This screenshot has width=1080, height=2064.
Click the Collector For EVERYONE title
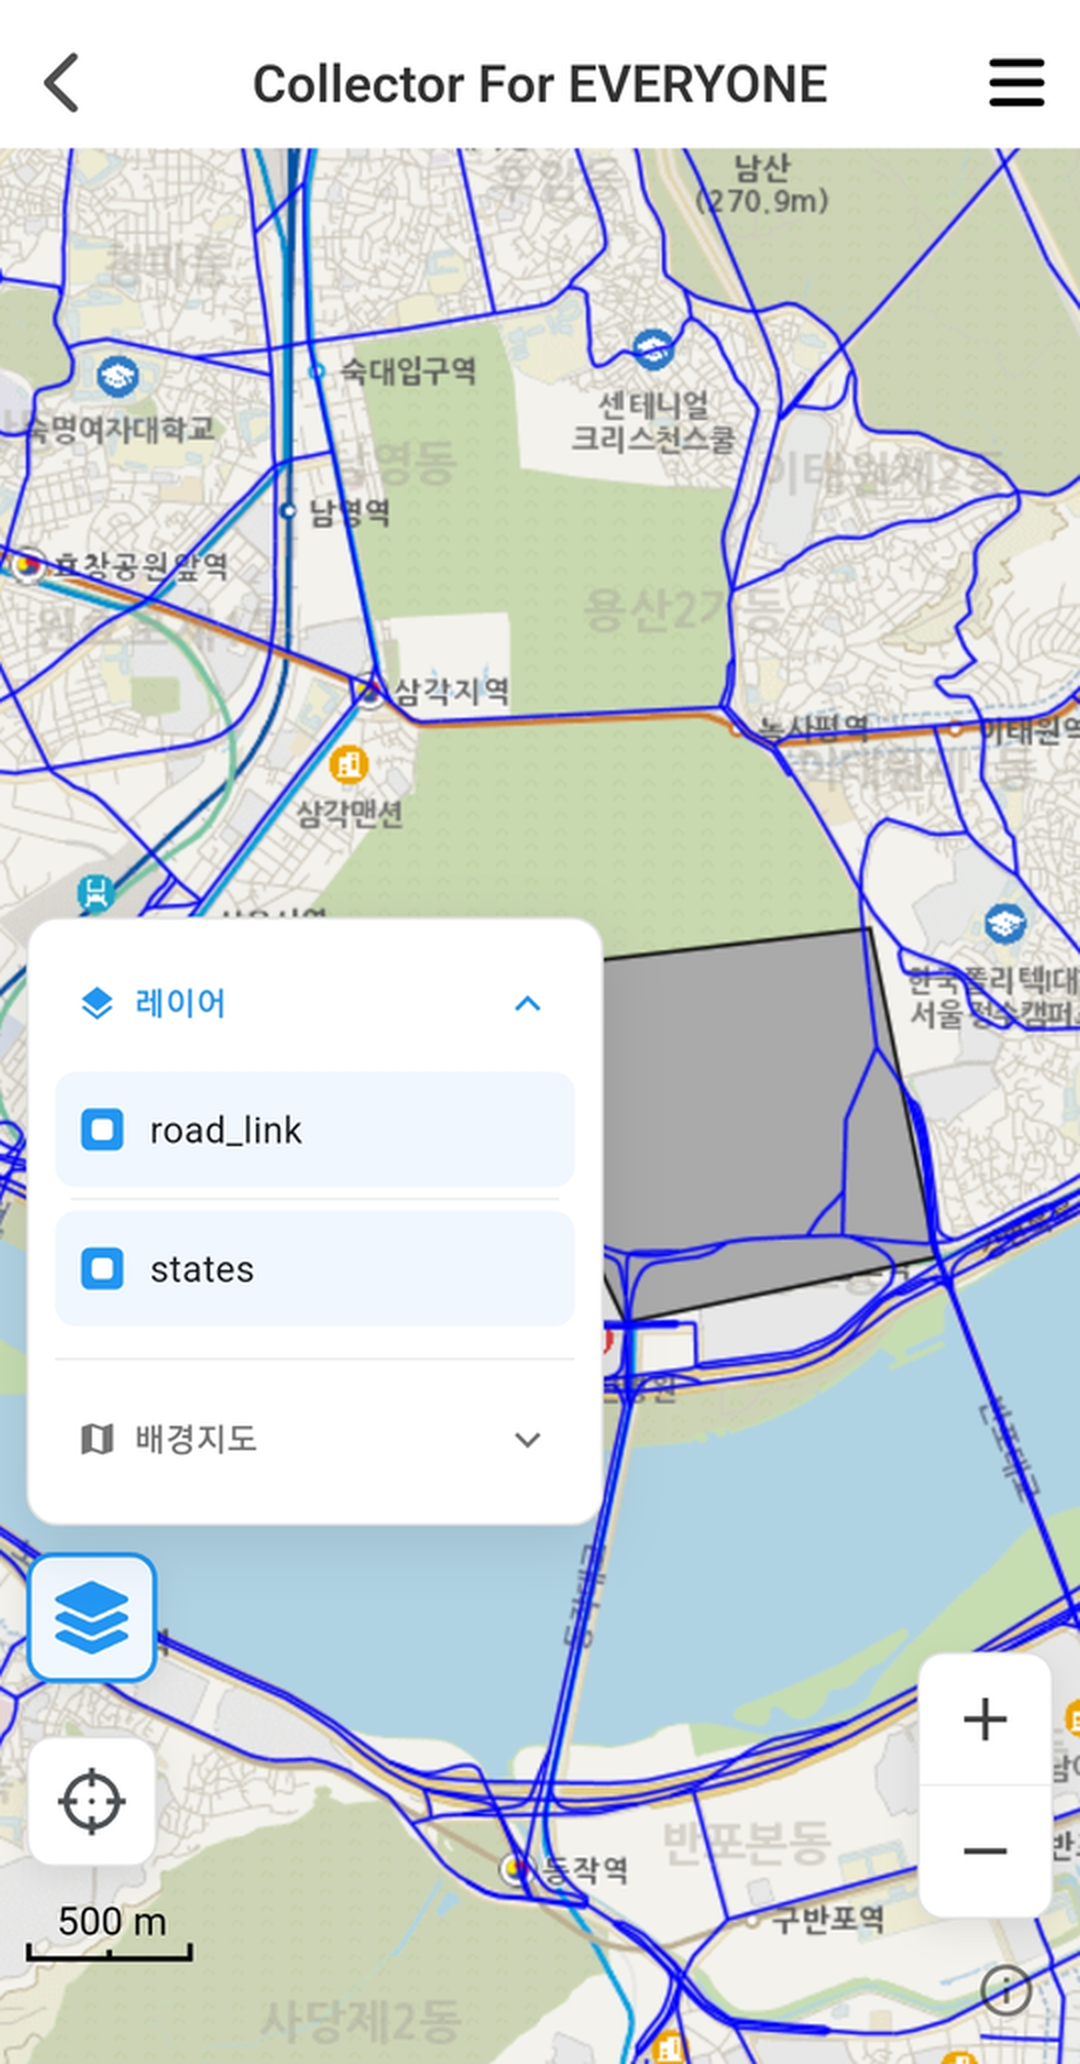540,84
